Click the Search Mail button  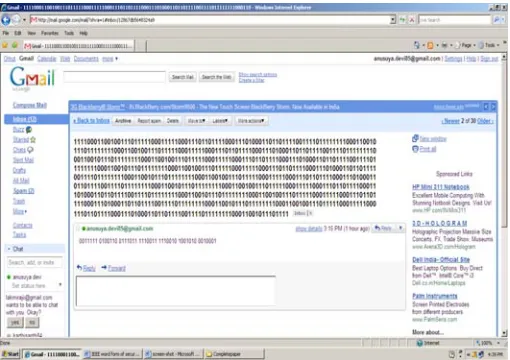tap(182, 77)
